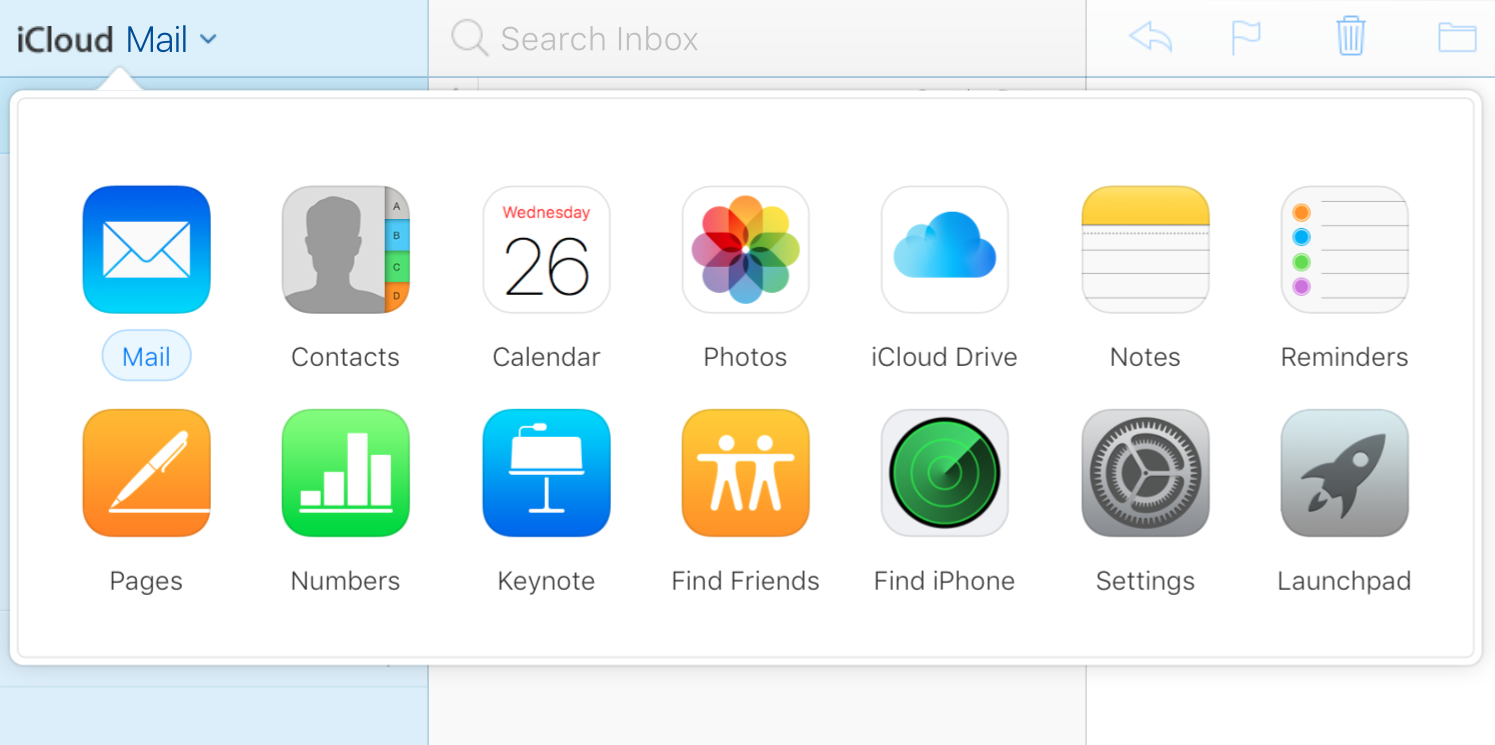Launch the Numbers app icon

(345, 473)
